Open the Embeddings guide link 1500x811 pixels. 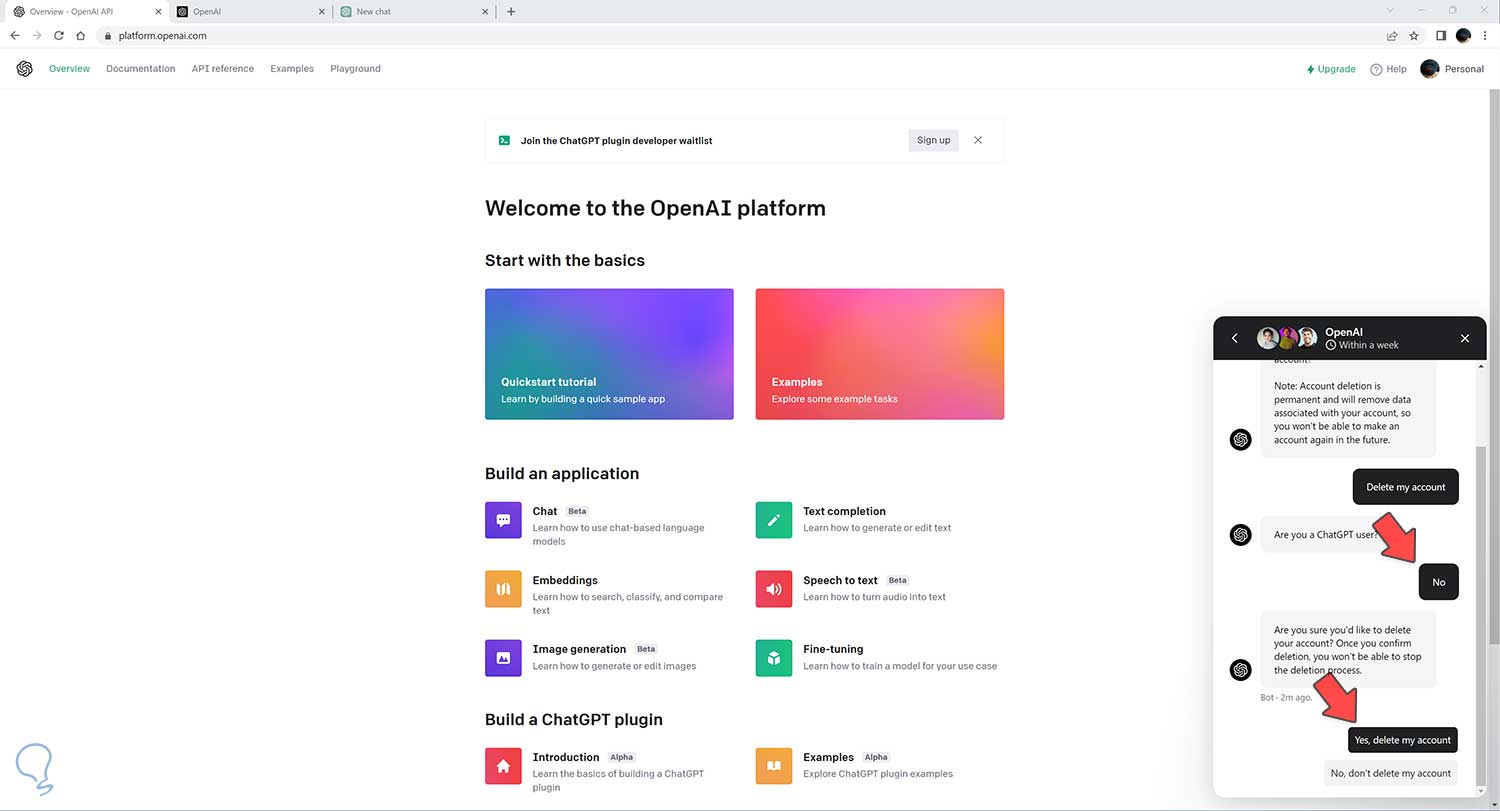tap(565, 580)
